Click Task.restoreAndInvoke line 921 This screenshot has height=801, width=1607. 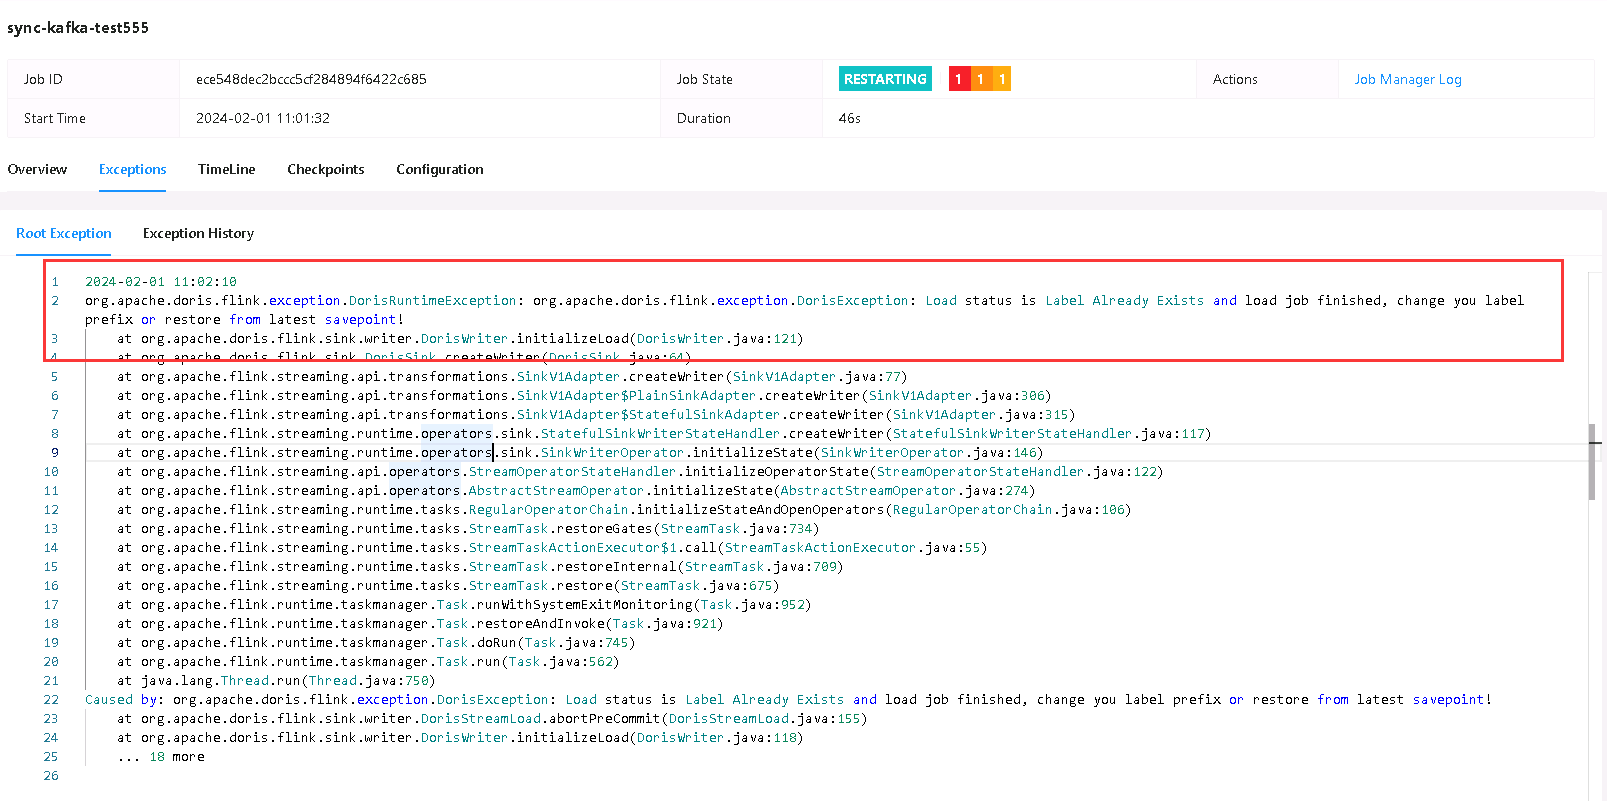pyautogui.click(x=420, y=624)
